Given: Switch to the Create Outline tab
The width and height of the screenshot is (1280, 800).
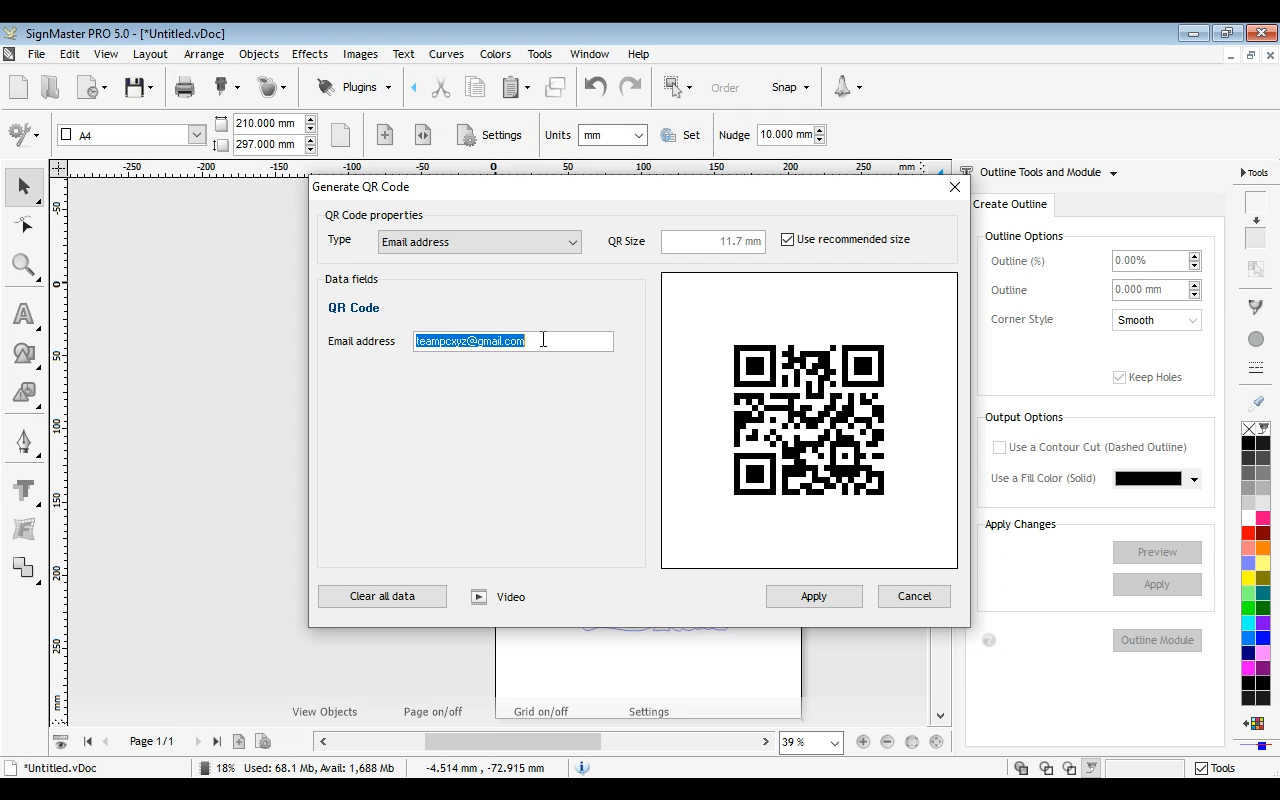Looking at the screenshot, I should tap(1011, 204).
